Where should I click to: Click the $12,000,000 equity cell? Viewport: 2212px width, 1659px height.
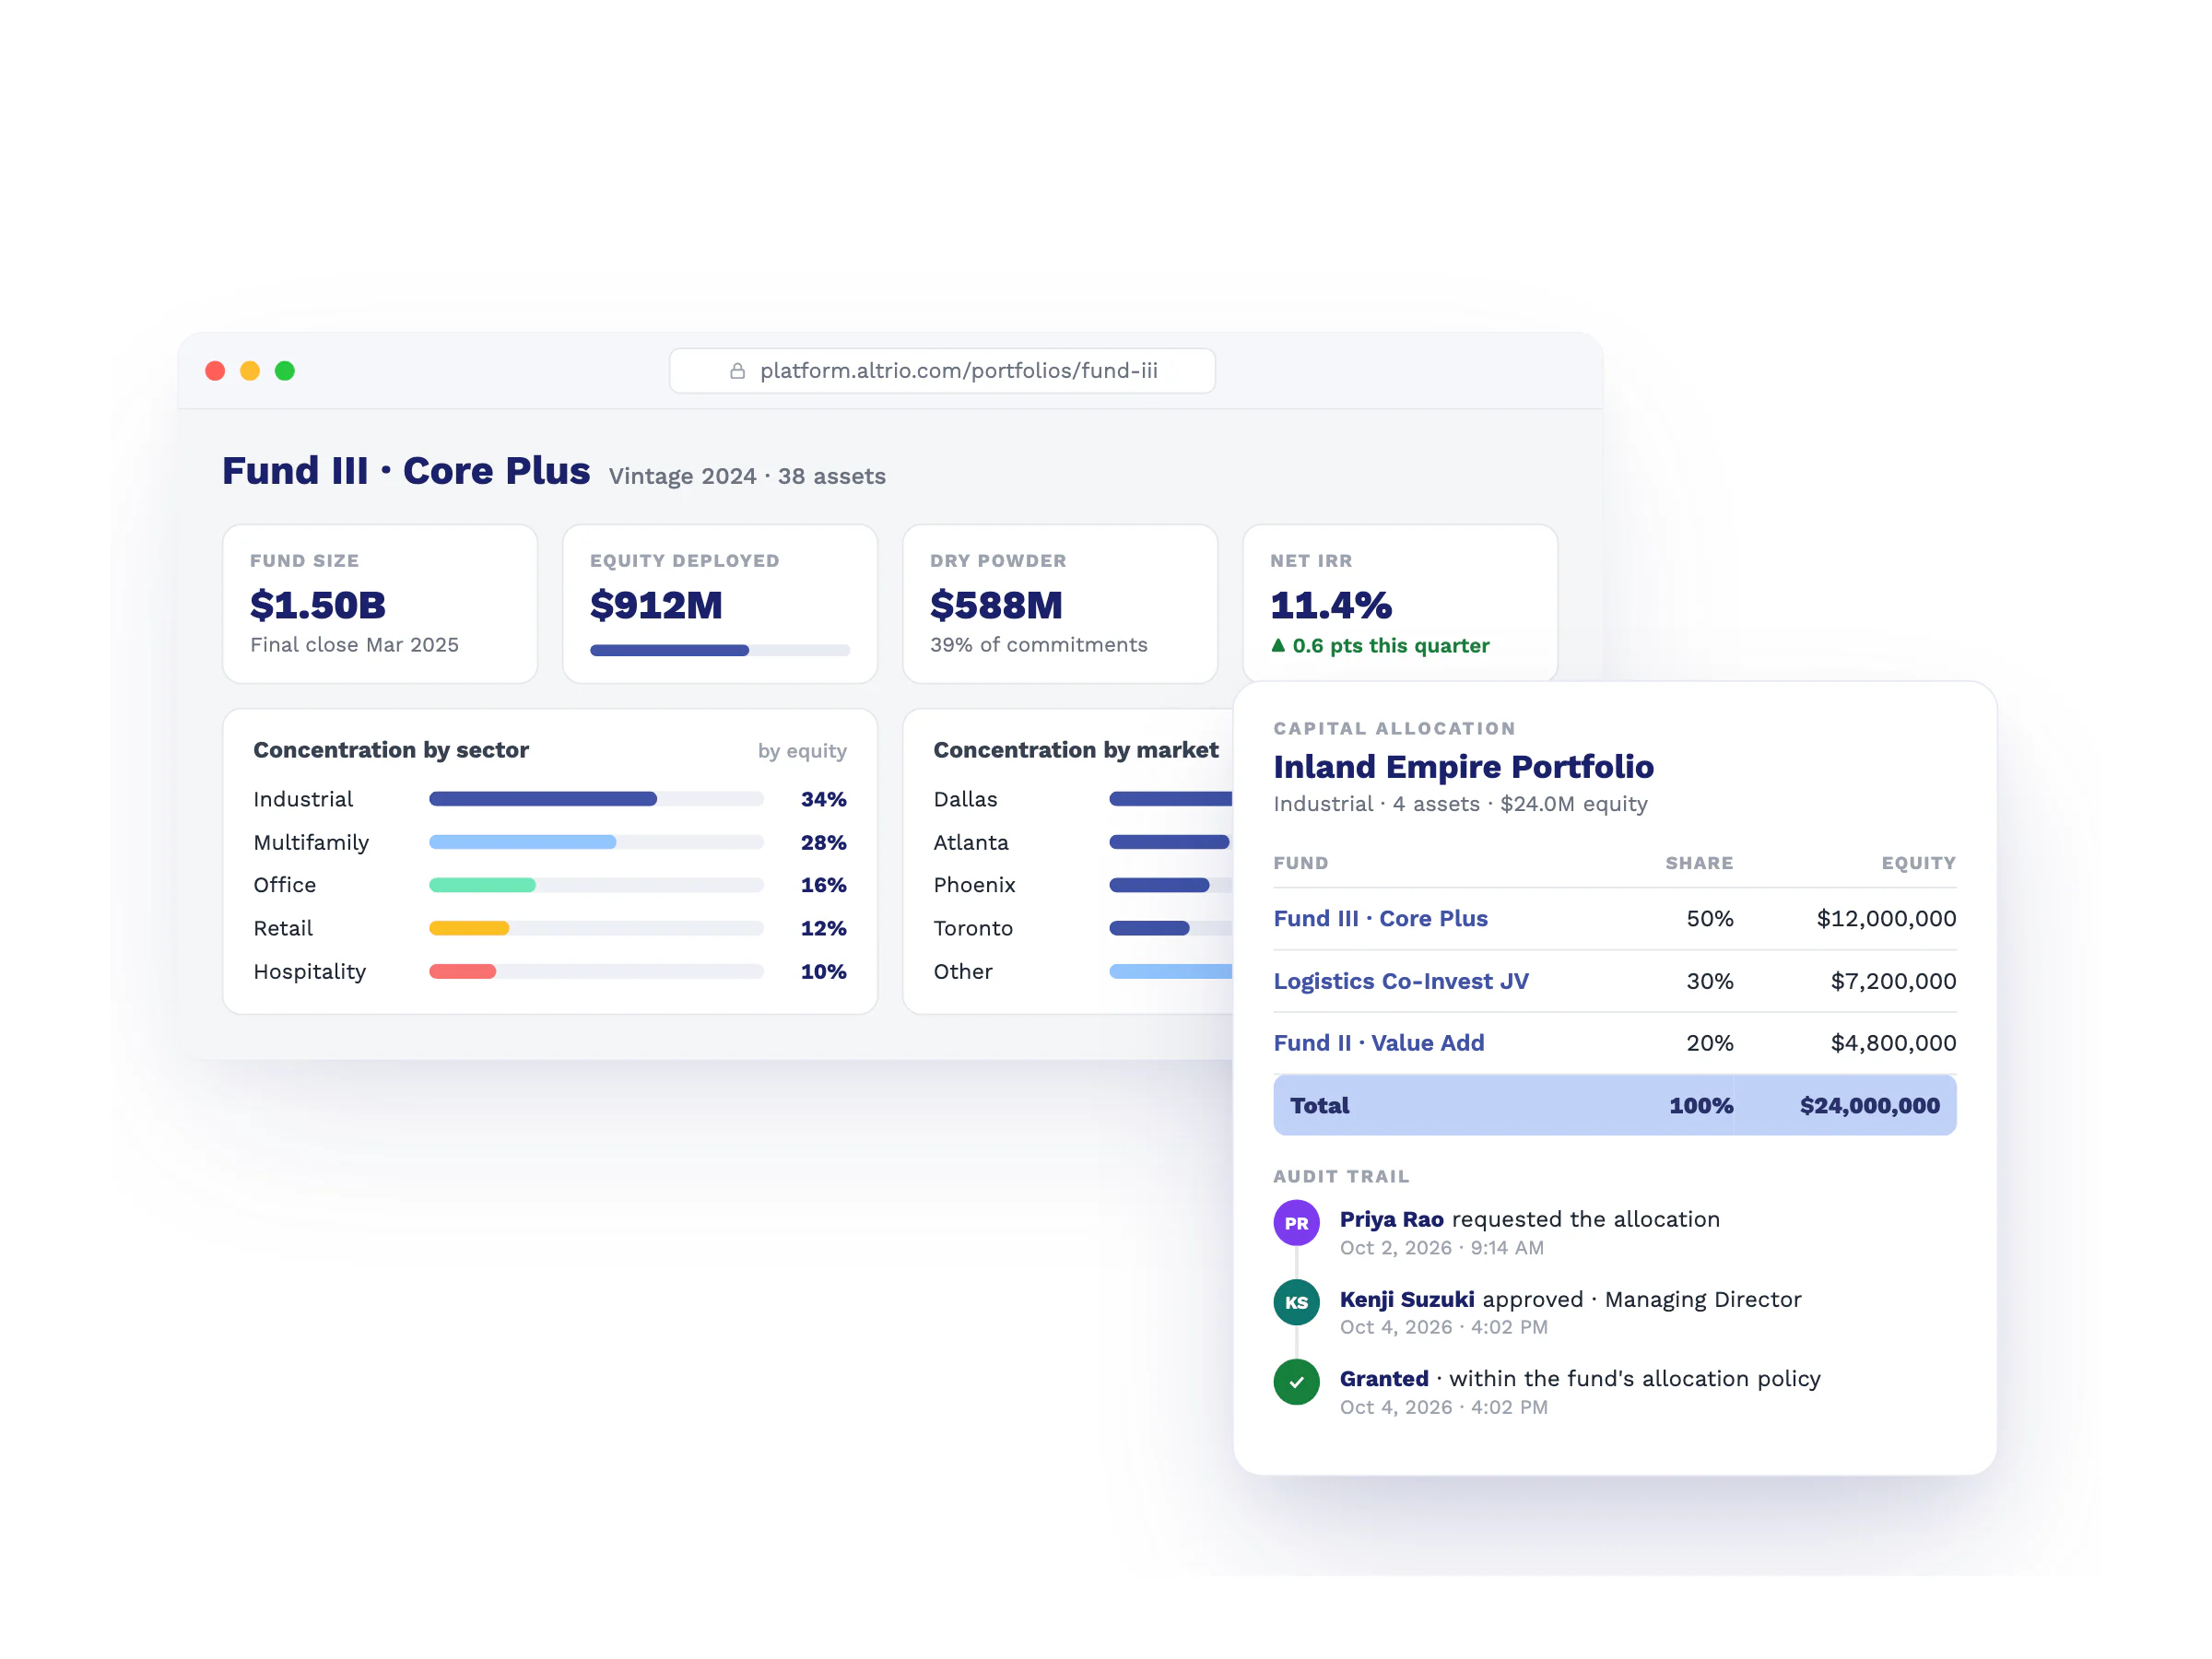click(1886, 918)
